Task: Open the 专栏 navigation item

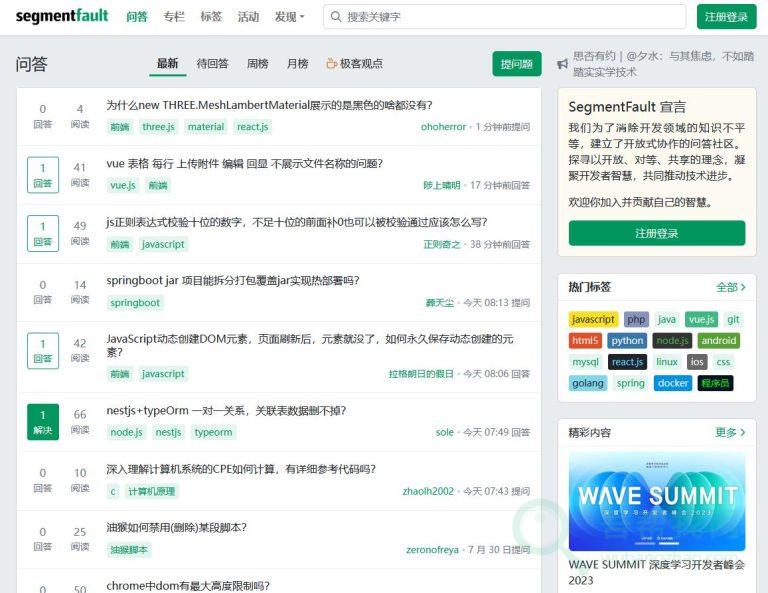Action: coord(174,17)
